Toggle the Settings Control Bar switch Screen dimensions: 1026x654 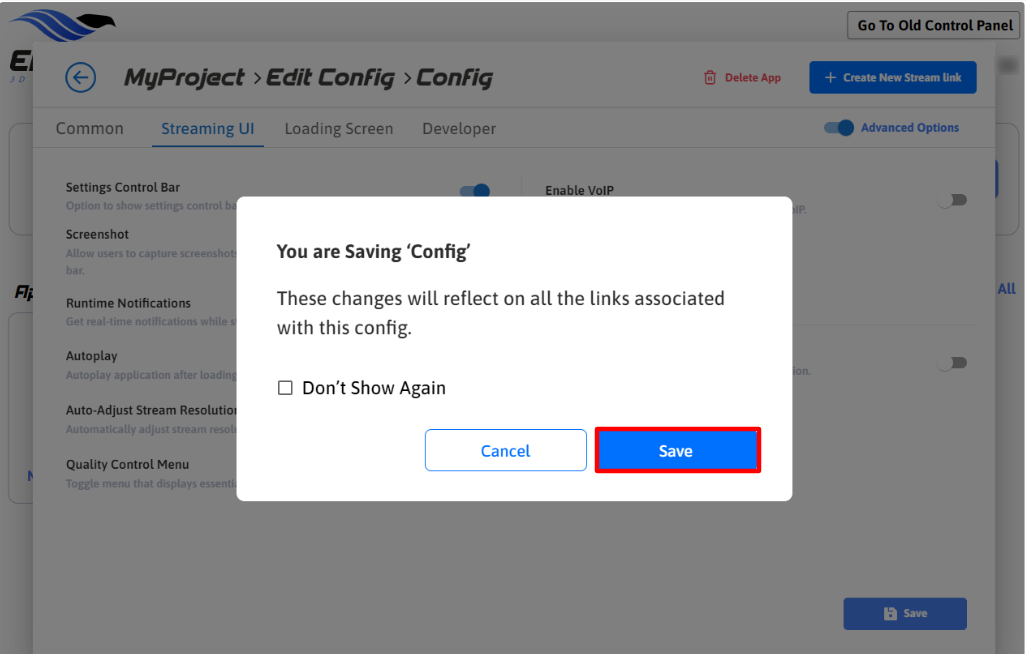[475, 190]
